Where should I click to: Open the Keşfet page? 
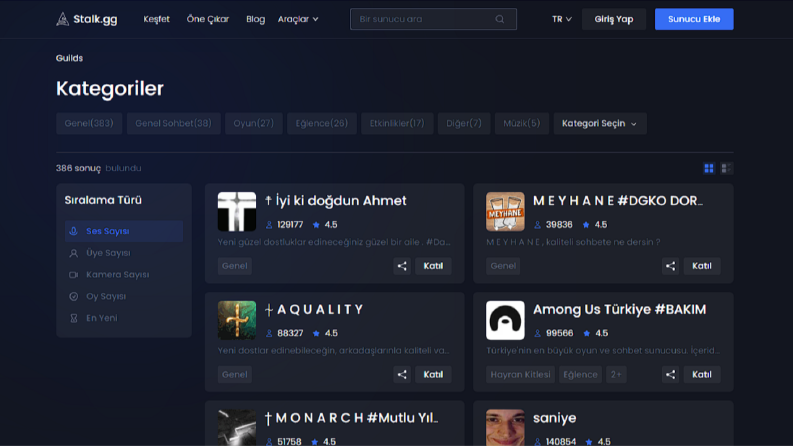tap(156, 19)
